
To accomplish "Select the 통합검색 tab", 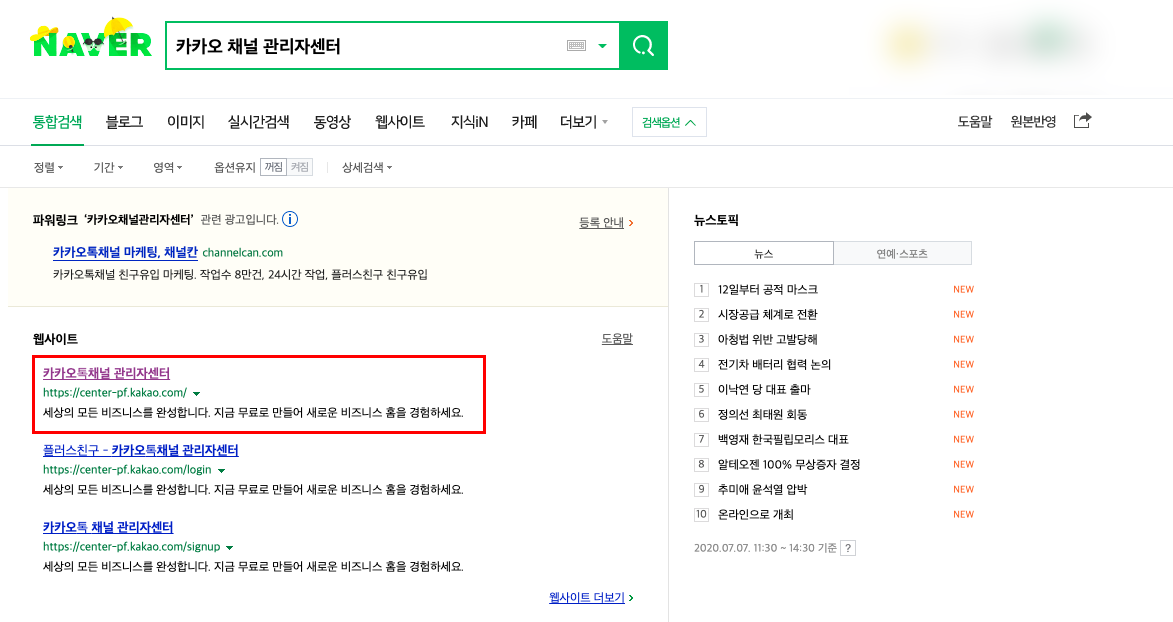I will click(58, 121).
